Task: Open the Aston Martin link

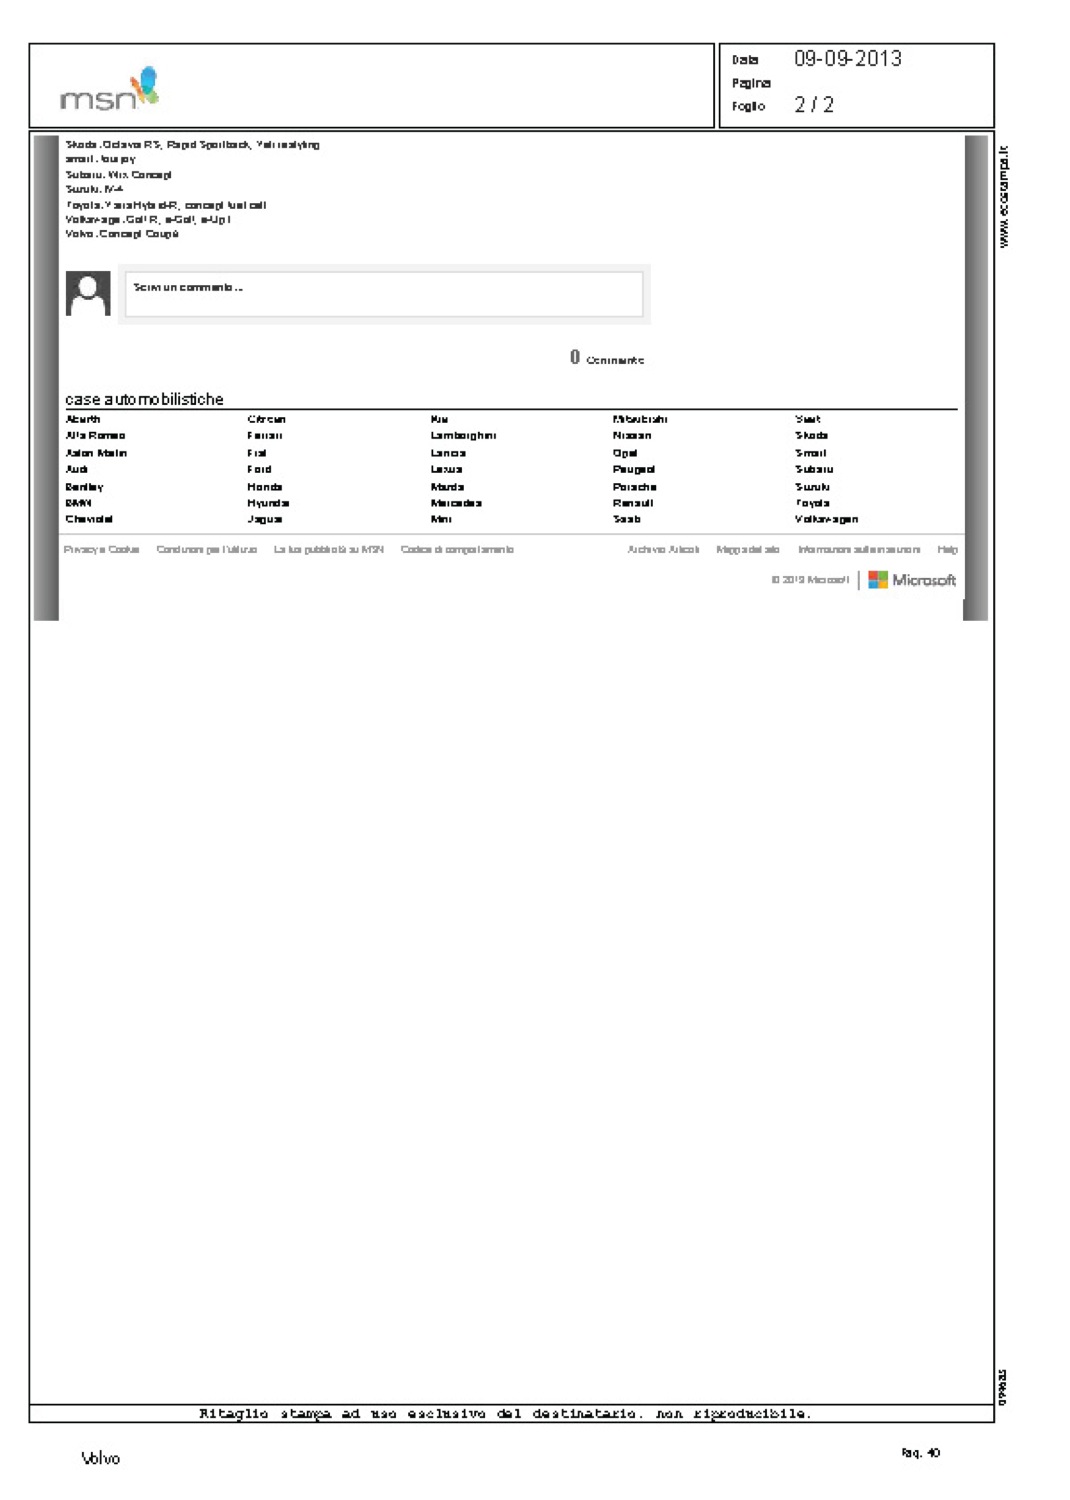Action: pyautogui.click(x=96, y=453)
